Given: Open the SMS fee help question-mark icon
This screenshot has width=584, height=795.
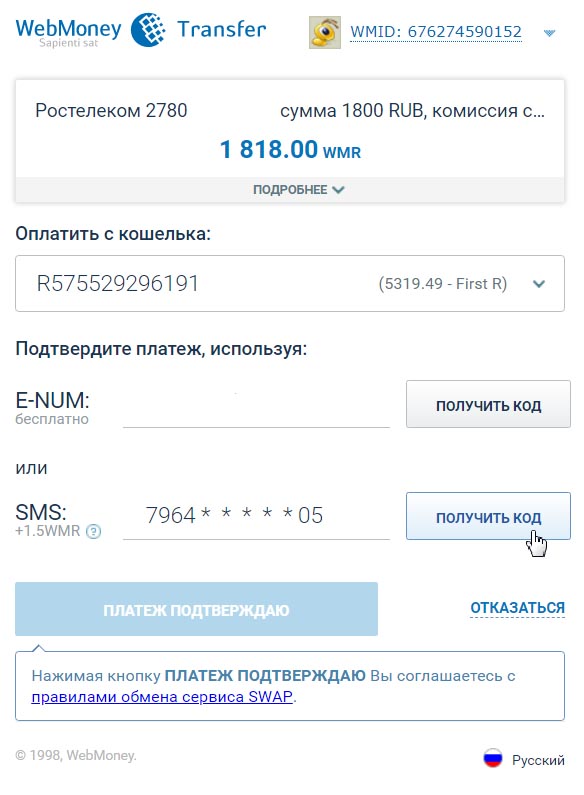Looking at the screenshot, I should [x=93, y=531].
